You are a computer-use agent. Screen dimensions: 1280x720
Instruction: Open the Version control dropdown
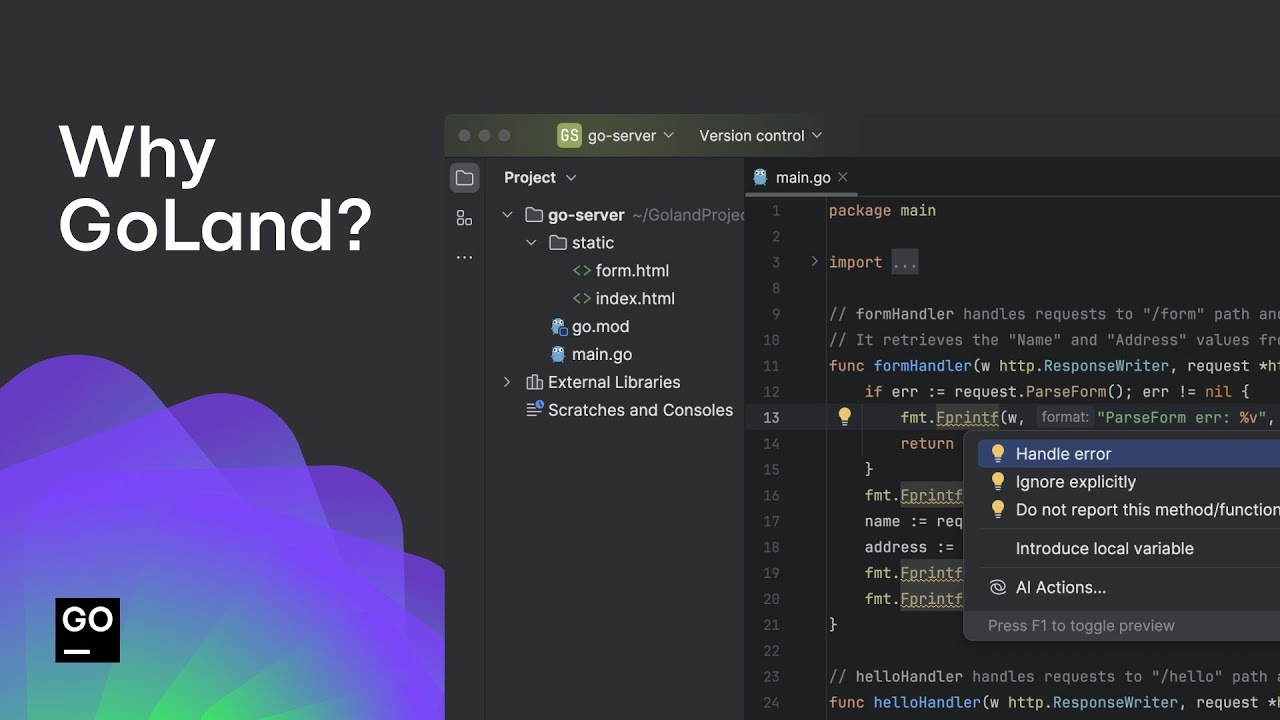pos(760,136)
